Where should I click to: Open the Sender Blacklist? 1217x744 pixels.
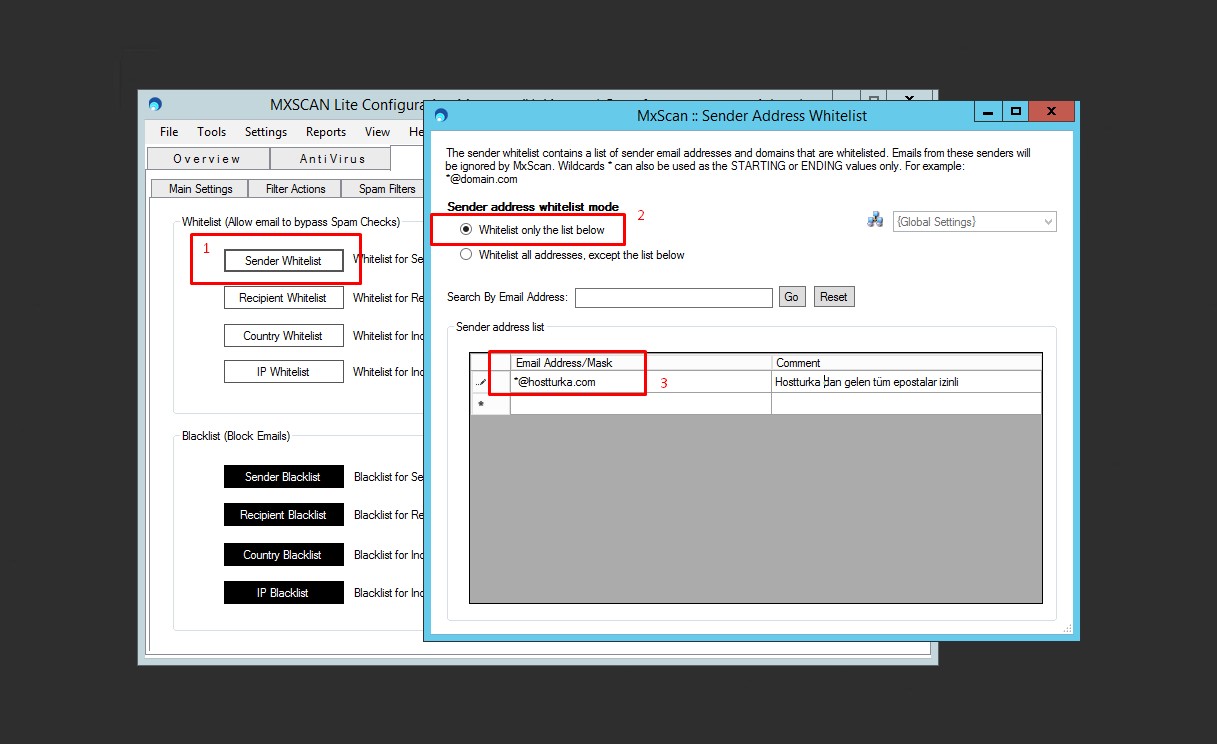(x=283, y=476)
